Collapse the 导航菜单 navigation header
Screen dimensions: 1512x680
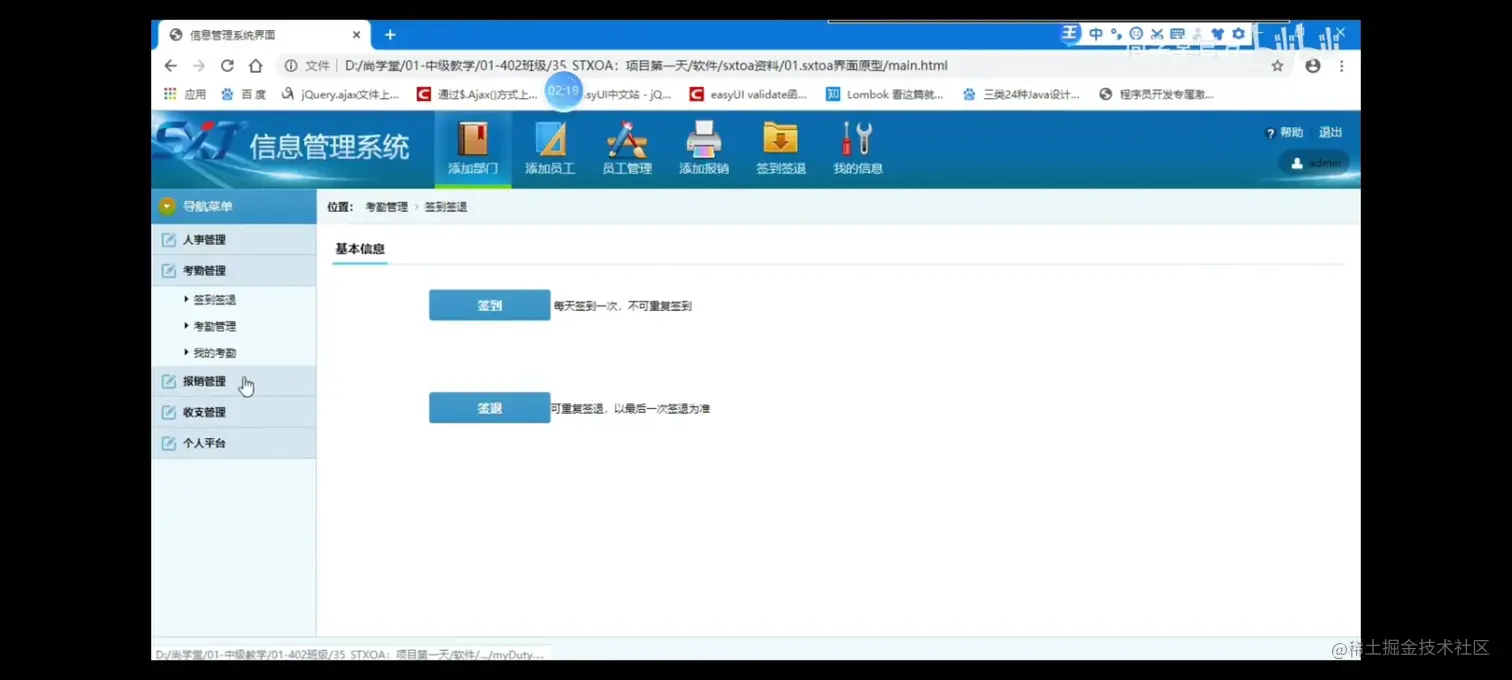click(234, 206)
